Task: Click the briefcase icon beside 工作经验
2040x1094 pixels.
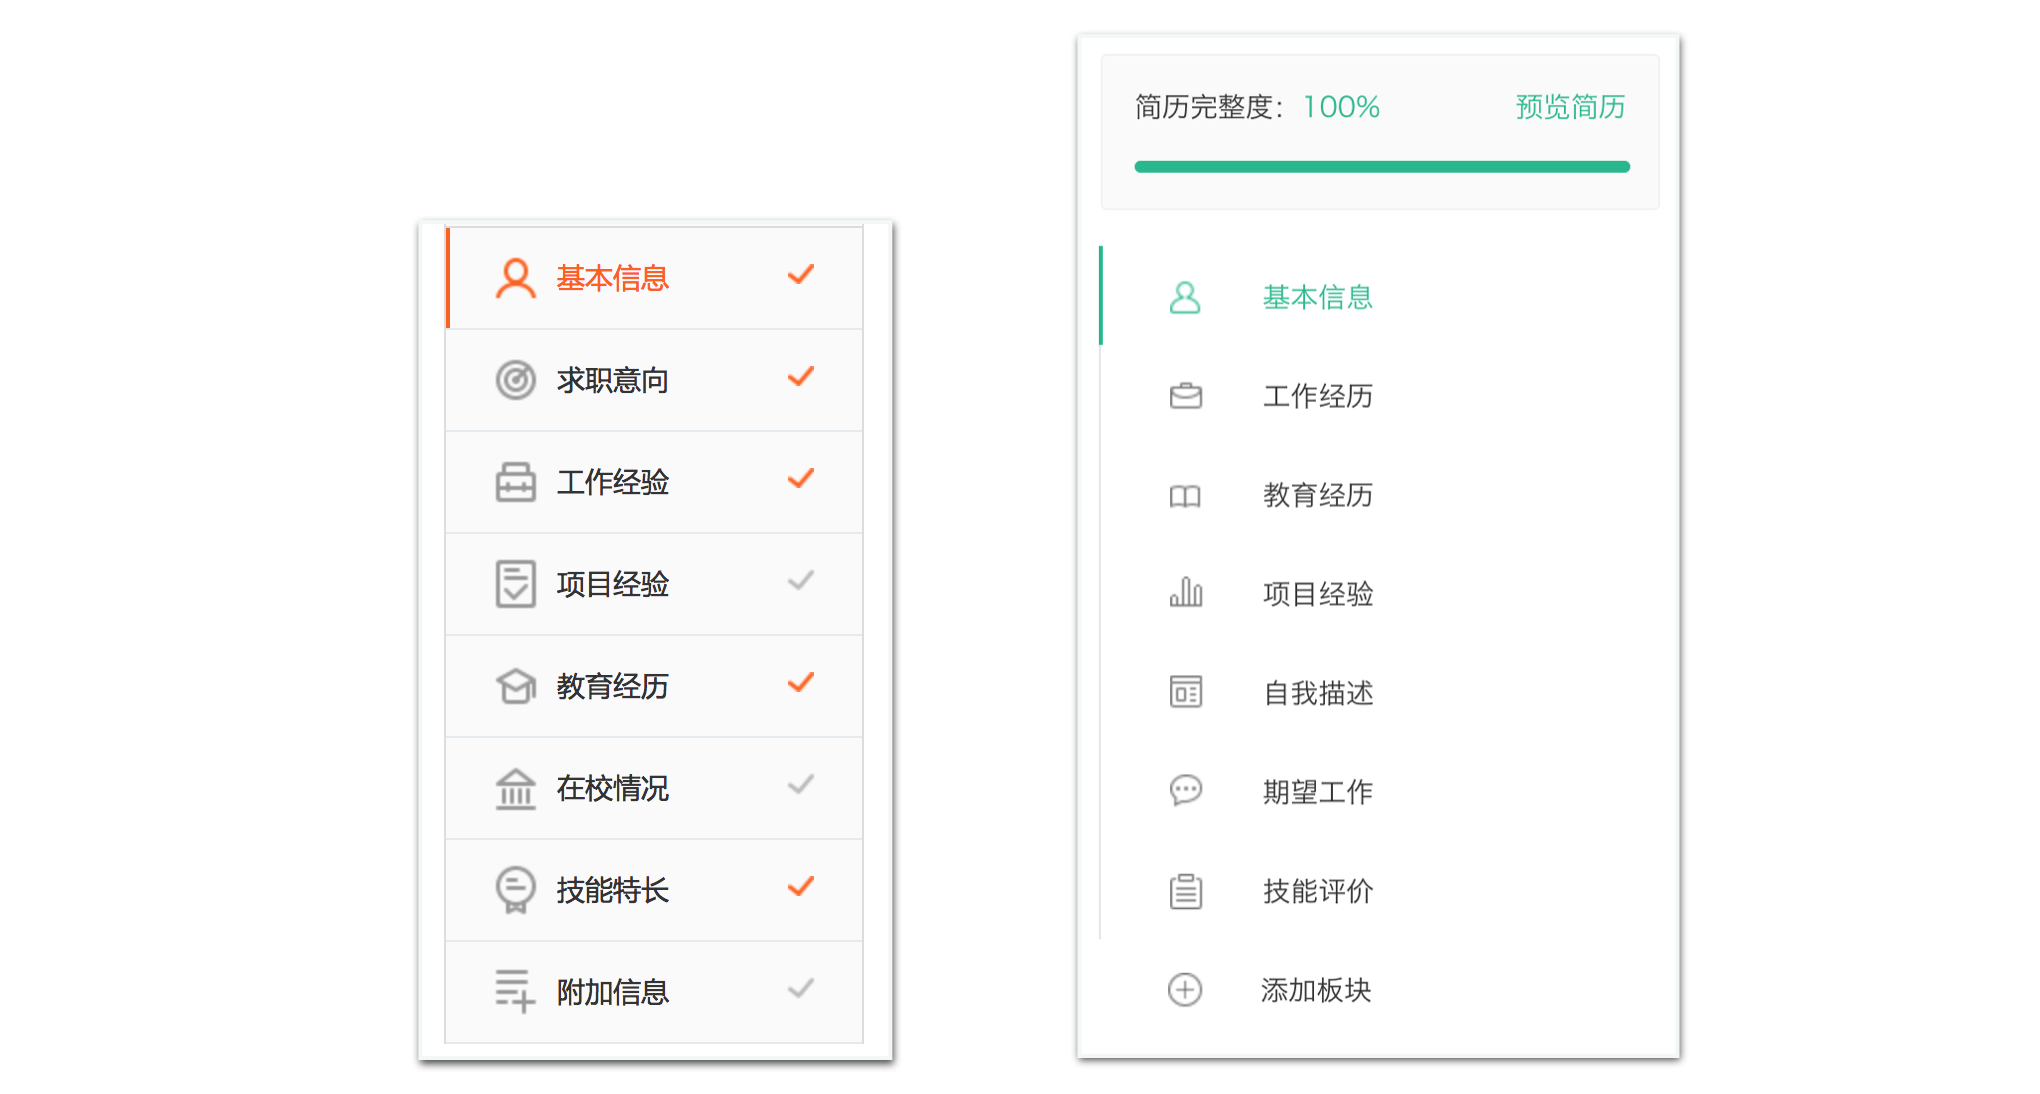Action: coord(515,482)
